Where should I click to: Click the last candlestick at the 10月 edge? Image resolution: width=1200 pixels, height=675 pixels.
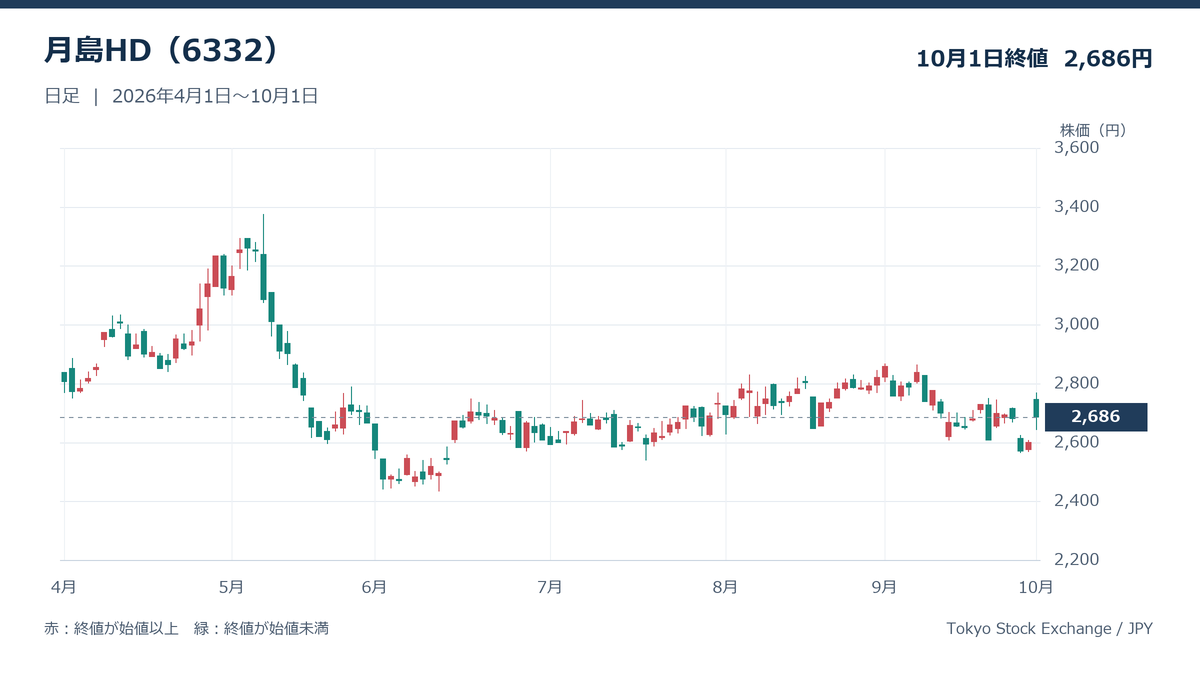1036,412
